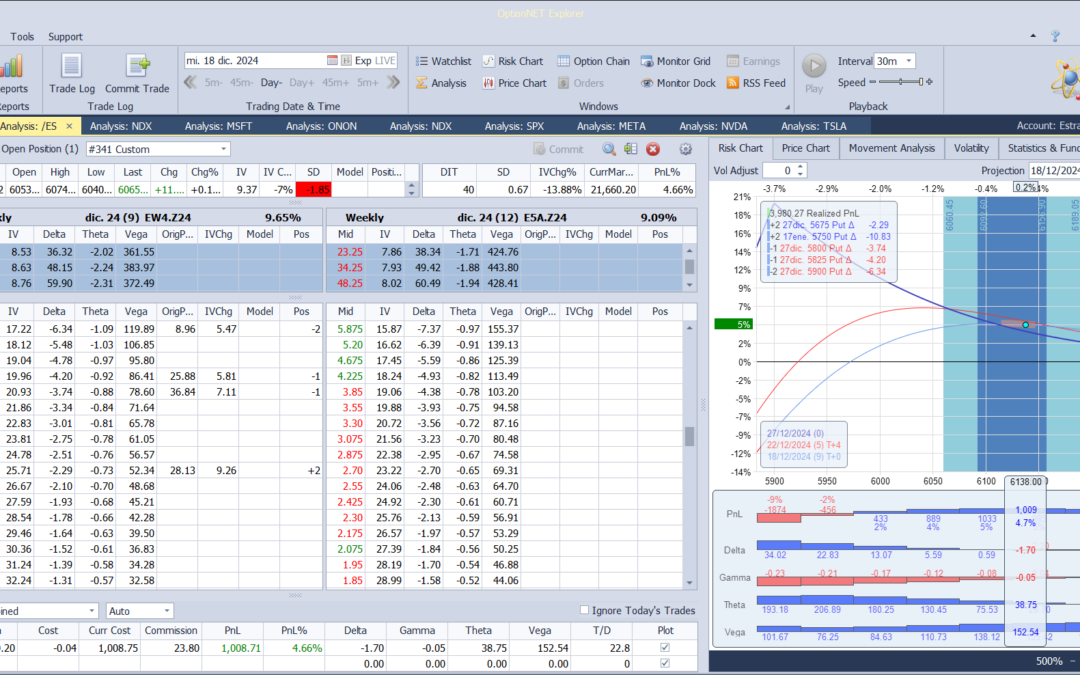Select the Volatility tab
1080x675 pixels.
pos(971,148)
